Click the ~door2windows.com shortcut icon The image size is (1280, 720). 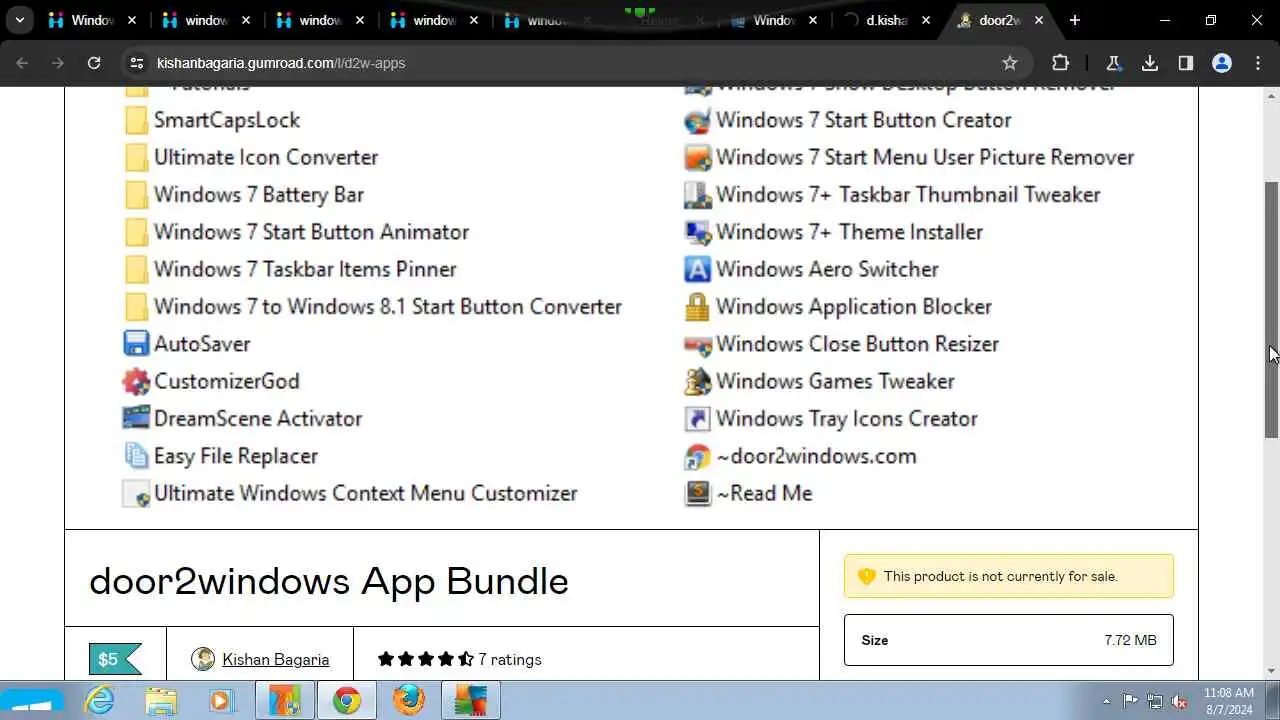(x=697, y=456)
